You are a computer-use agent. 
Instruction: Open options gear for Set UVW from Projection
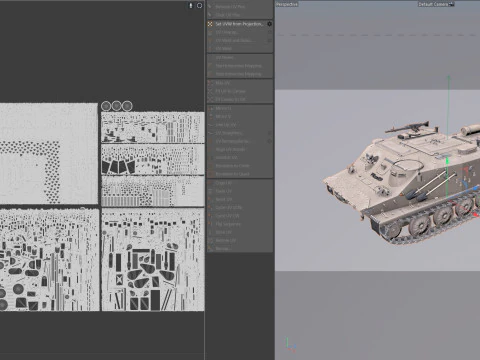coord(269,24)
